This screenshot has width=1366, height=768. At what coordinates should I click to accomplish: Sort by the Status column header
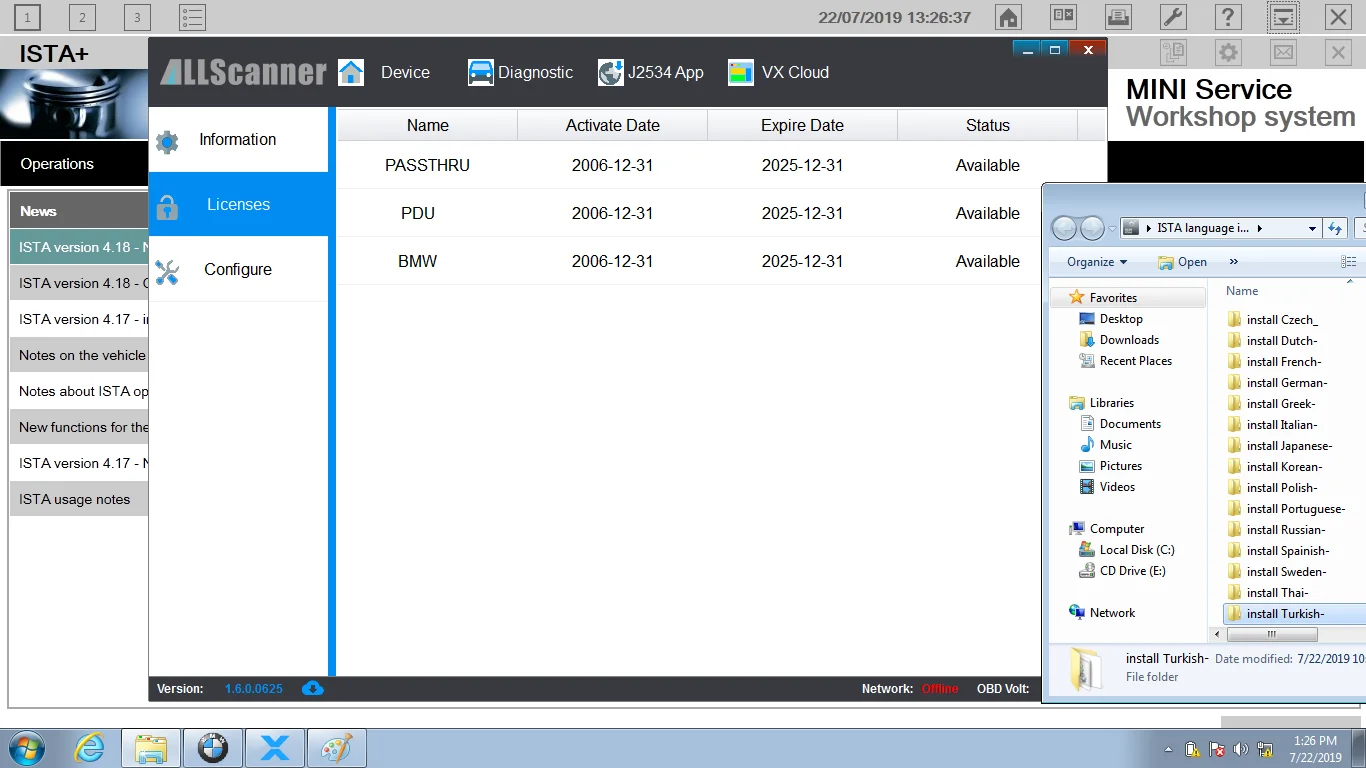[987, 125]
